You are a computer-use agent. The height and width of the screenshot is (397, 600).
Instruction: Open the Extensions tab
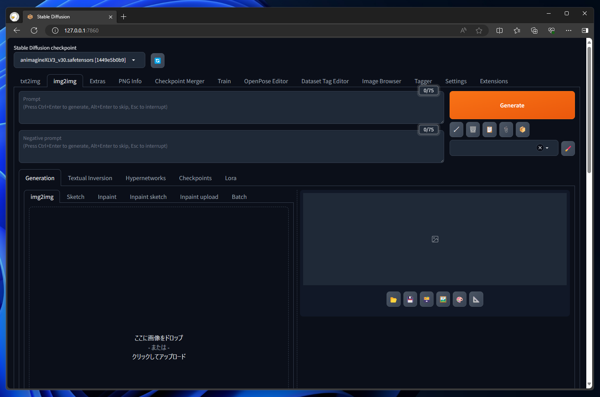pos(494,81)
